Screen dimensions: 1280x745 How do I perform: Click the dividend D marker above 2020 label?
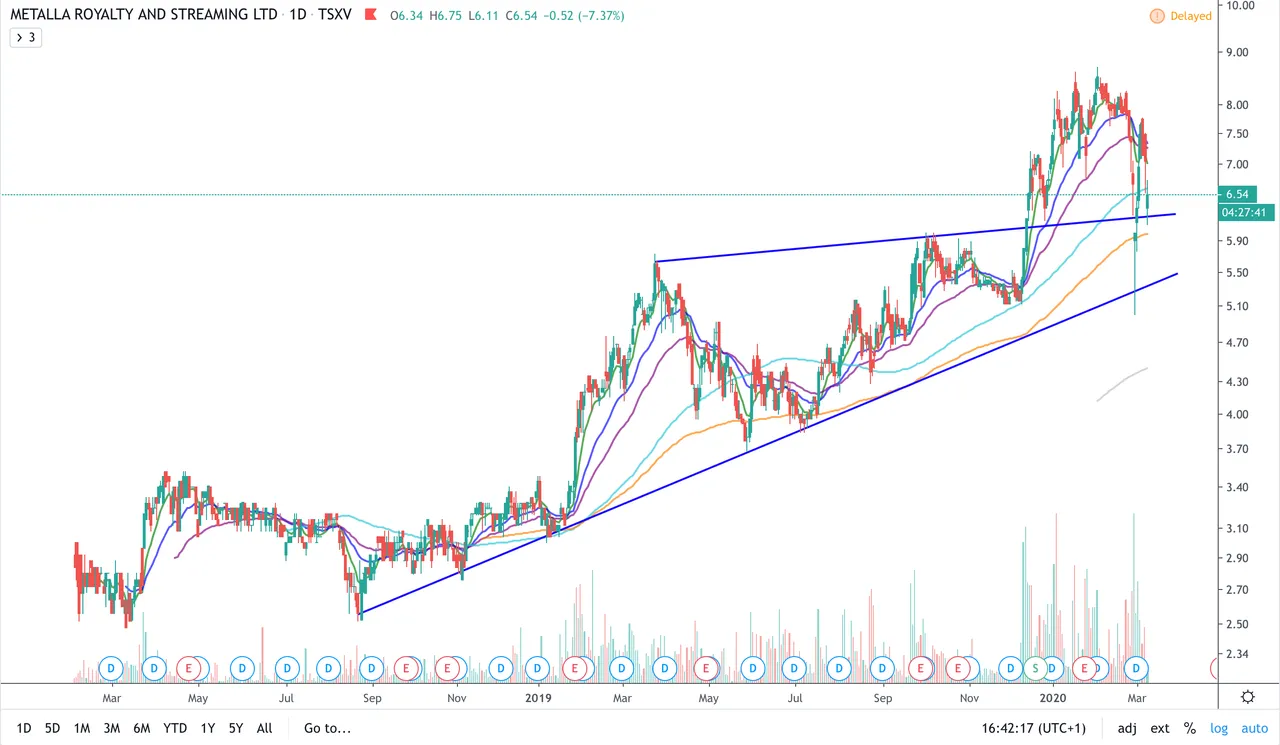1052,667
